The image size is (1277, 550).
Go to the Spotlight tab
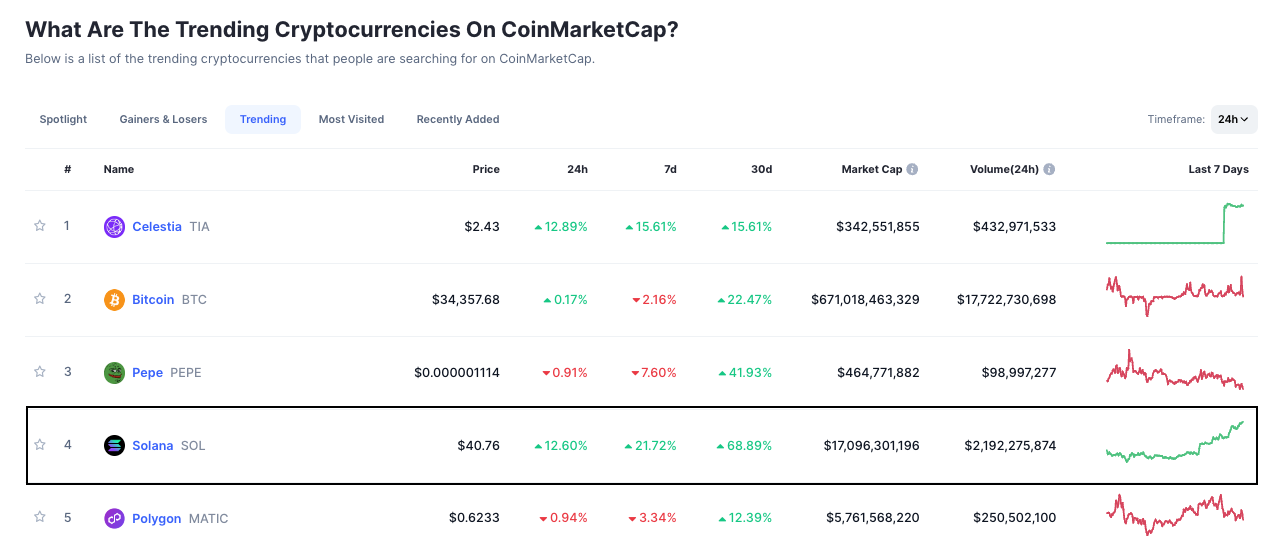(63, 120)
